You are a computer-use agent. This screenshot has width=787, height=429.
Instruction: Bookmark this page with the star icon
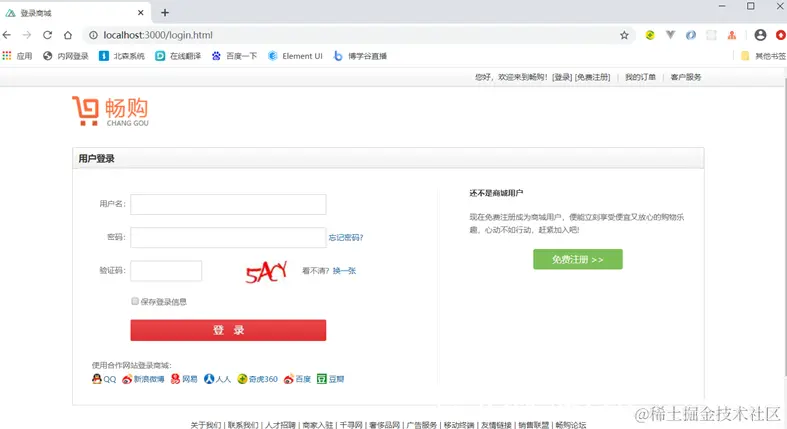point(624,35)
